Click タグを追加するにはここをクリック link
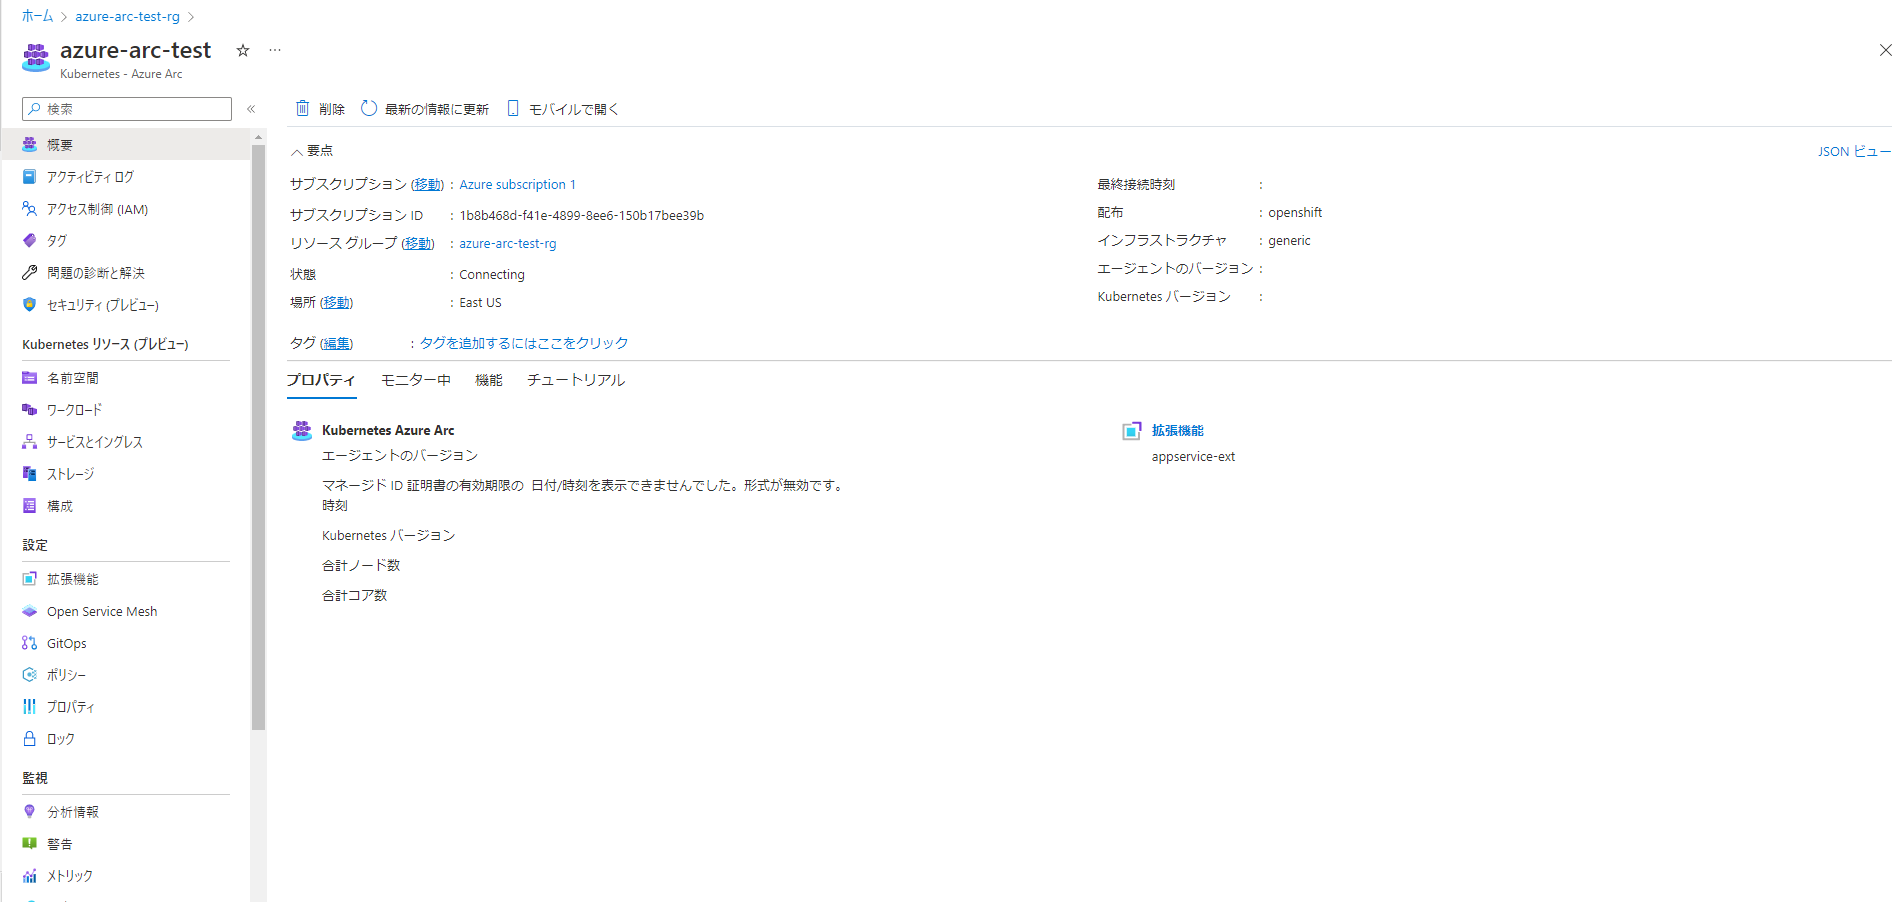 click(x=524, y=343)
